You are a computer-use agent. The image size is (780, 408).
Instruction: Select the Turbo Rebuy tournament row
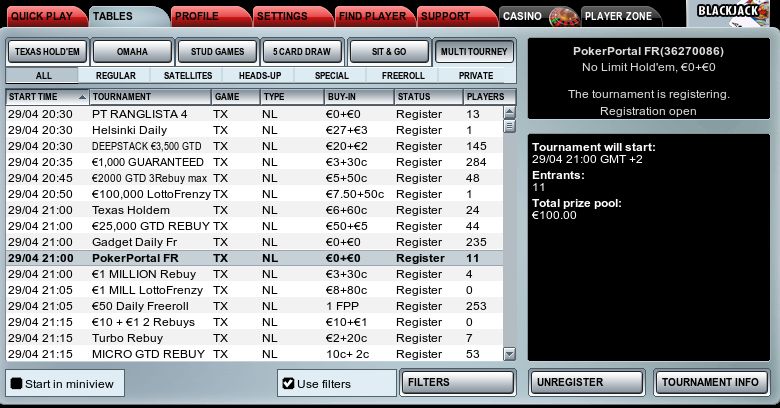pos(254,338)
